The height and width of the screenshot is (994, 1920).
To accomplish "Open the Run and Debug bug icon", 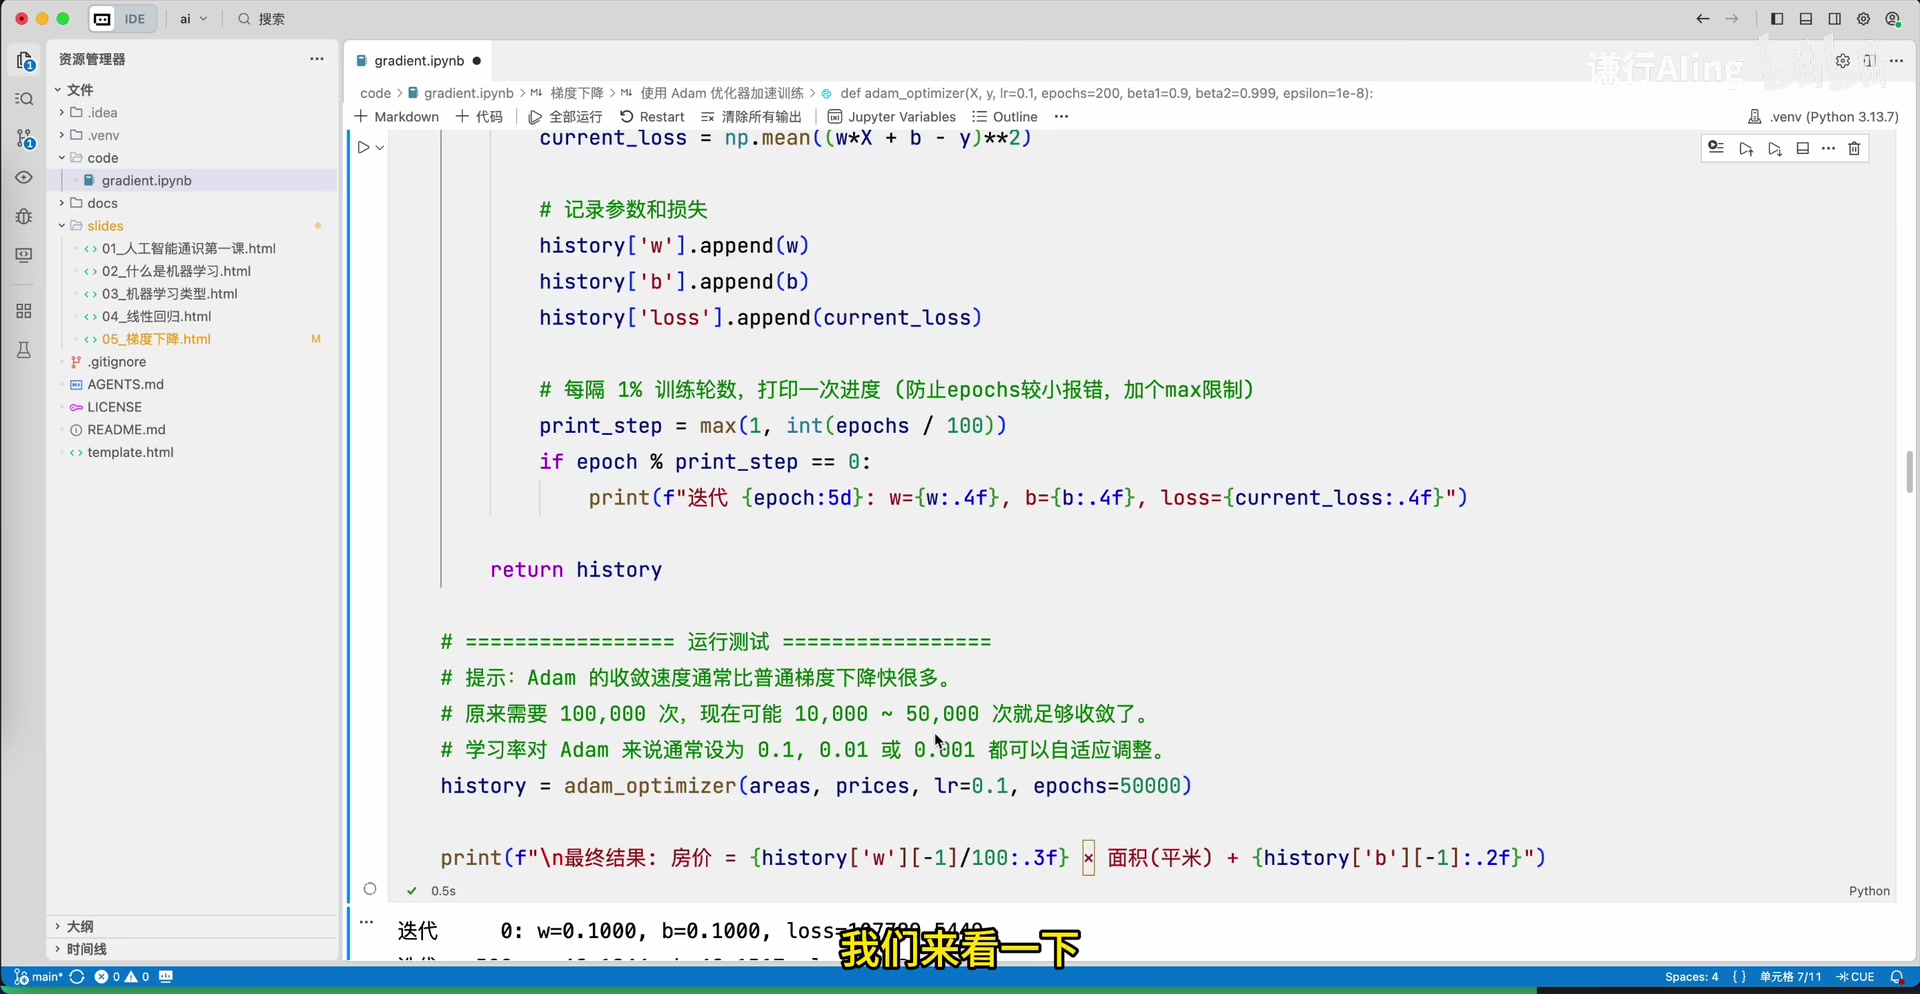I will click(x=25, y=217).
